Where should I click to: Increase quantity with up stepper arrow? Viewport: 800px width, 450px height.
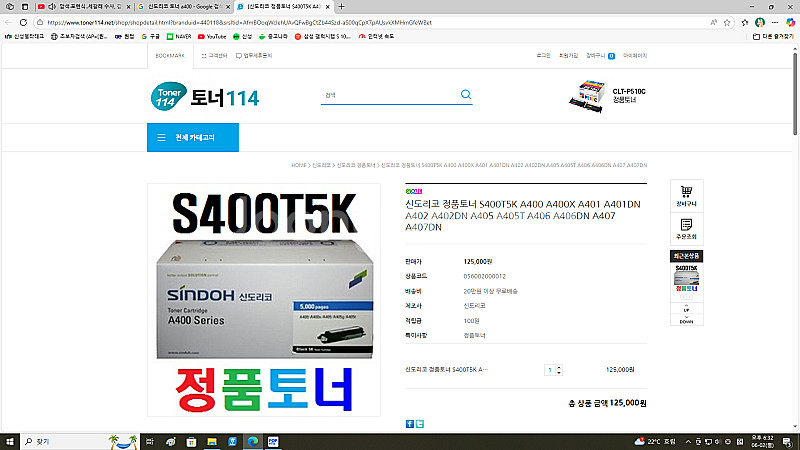[x=559, y=367]
